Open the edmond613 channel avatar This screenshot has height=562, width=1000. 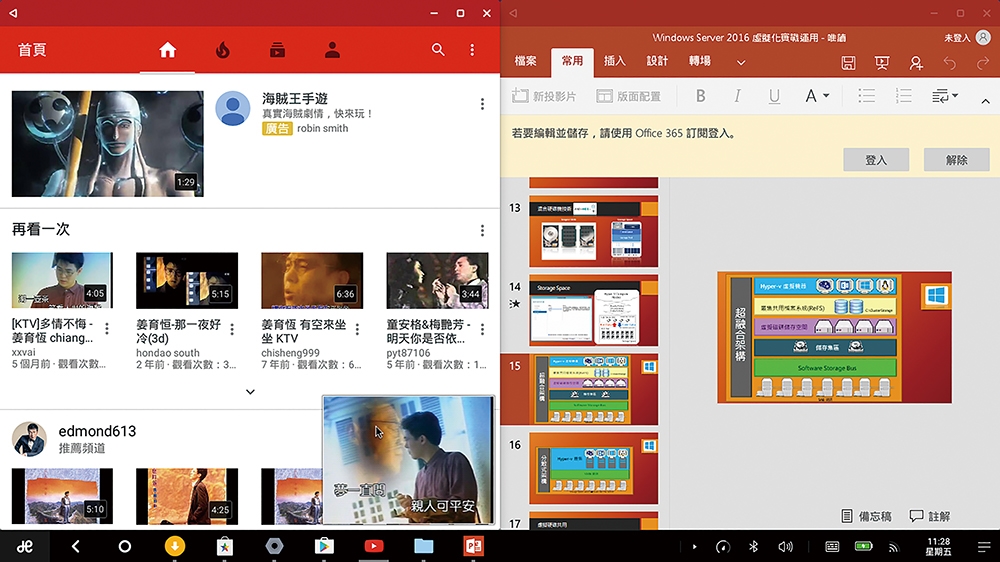(x=29, y=439)
